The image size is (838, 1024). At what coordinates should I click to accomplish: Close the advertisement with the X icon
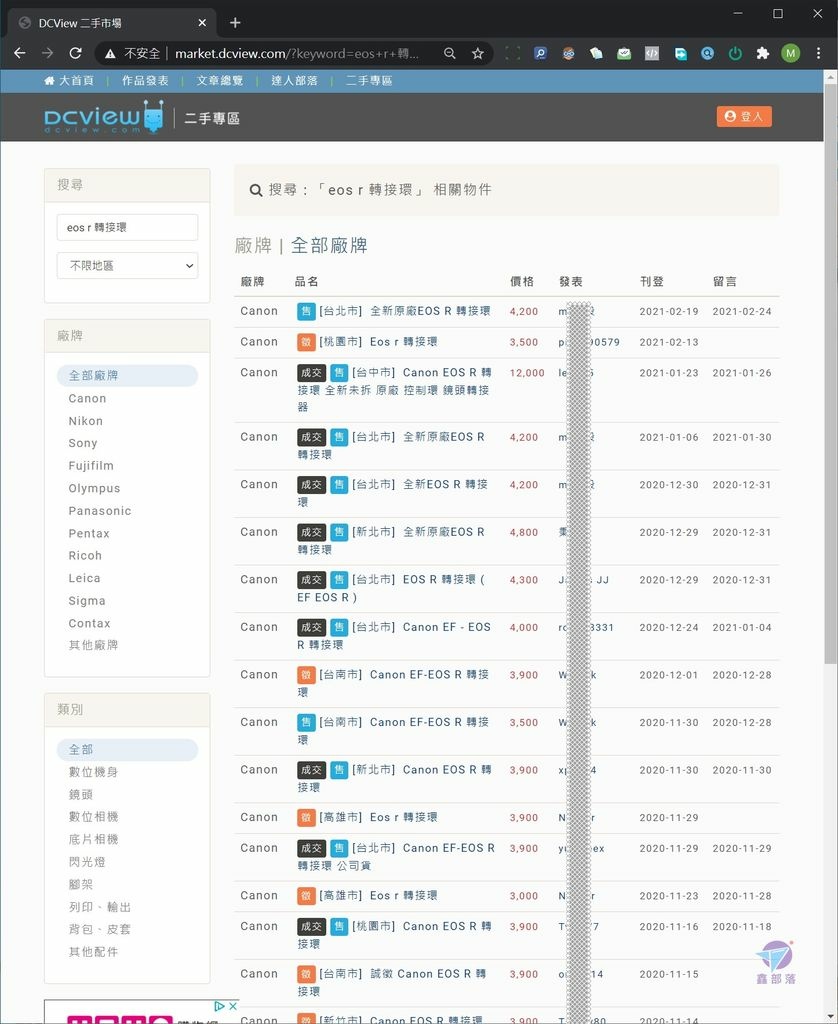233,1006
